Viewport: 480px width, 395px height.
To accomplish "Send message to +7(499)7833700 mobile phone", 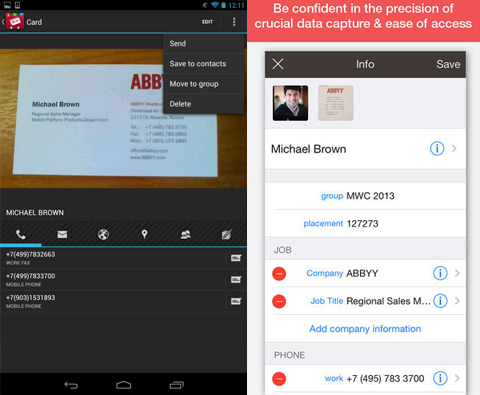I will point(236,280).
